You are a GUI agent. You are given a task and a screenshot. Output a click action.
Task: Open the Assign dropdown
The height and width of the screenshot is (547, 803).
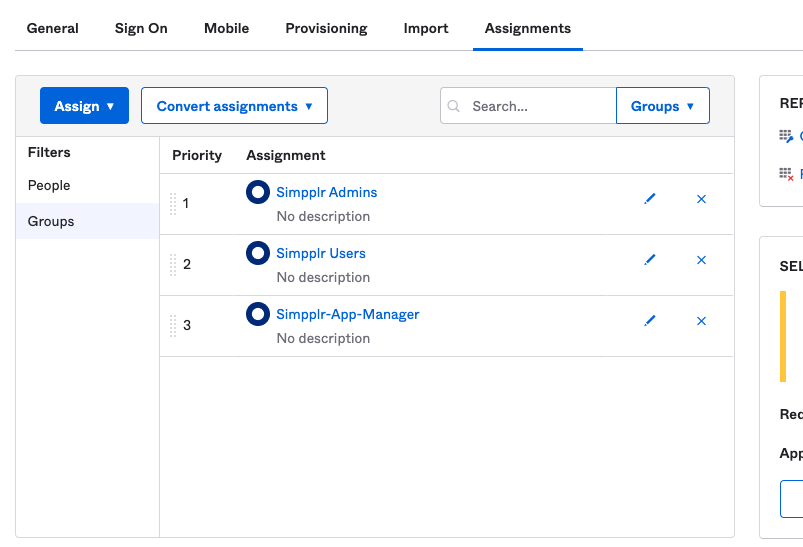coord(84,106)
